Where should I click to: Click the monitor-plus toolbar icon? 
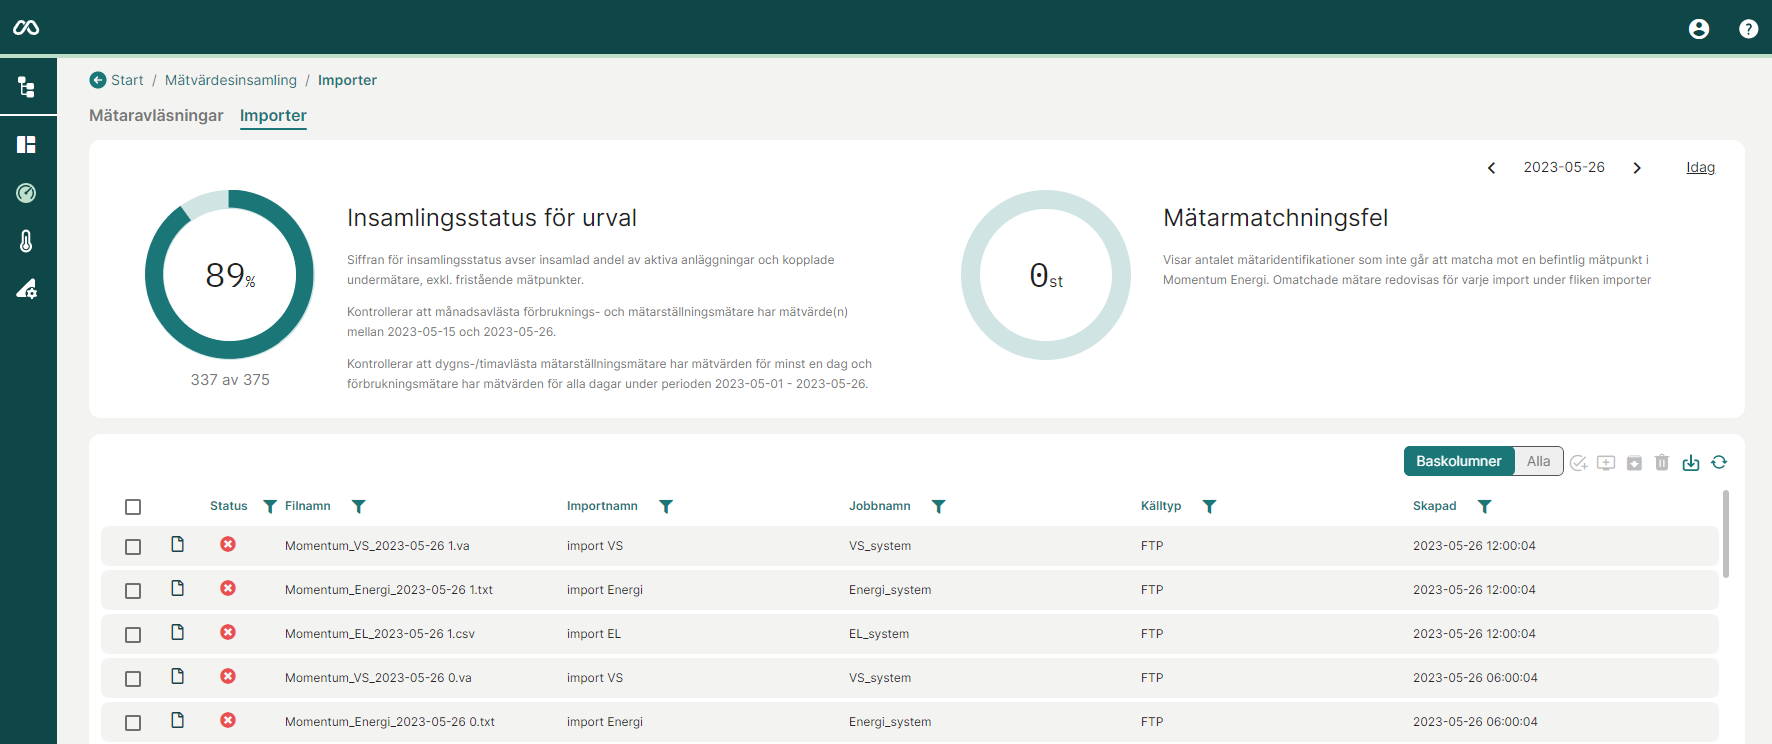(x=1606, y=462)
